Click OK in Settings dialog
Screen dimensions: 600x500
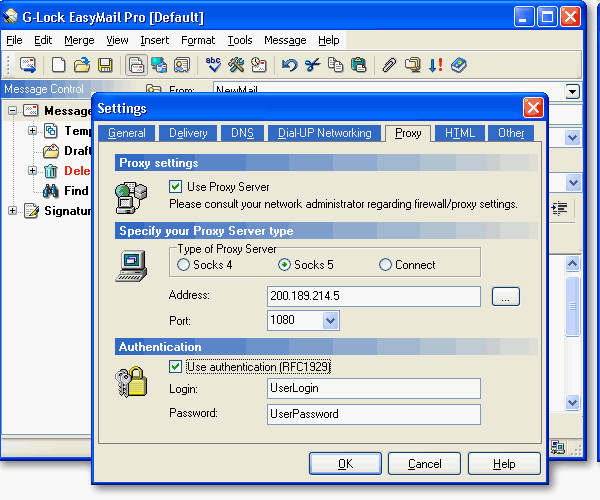345,464
